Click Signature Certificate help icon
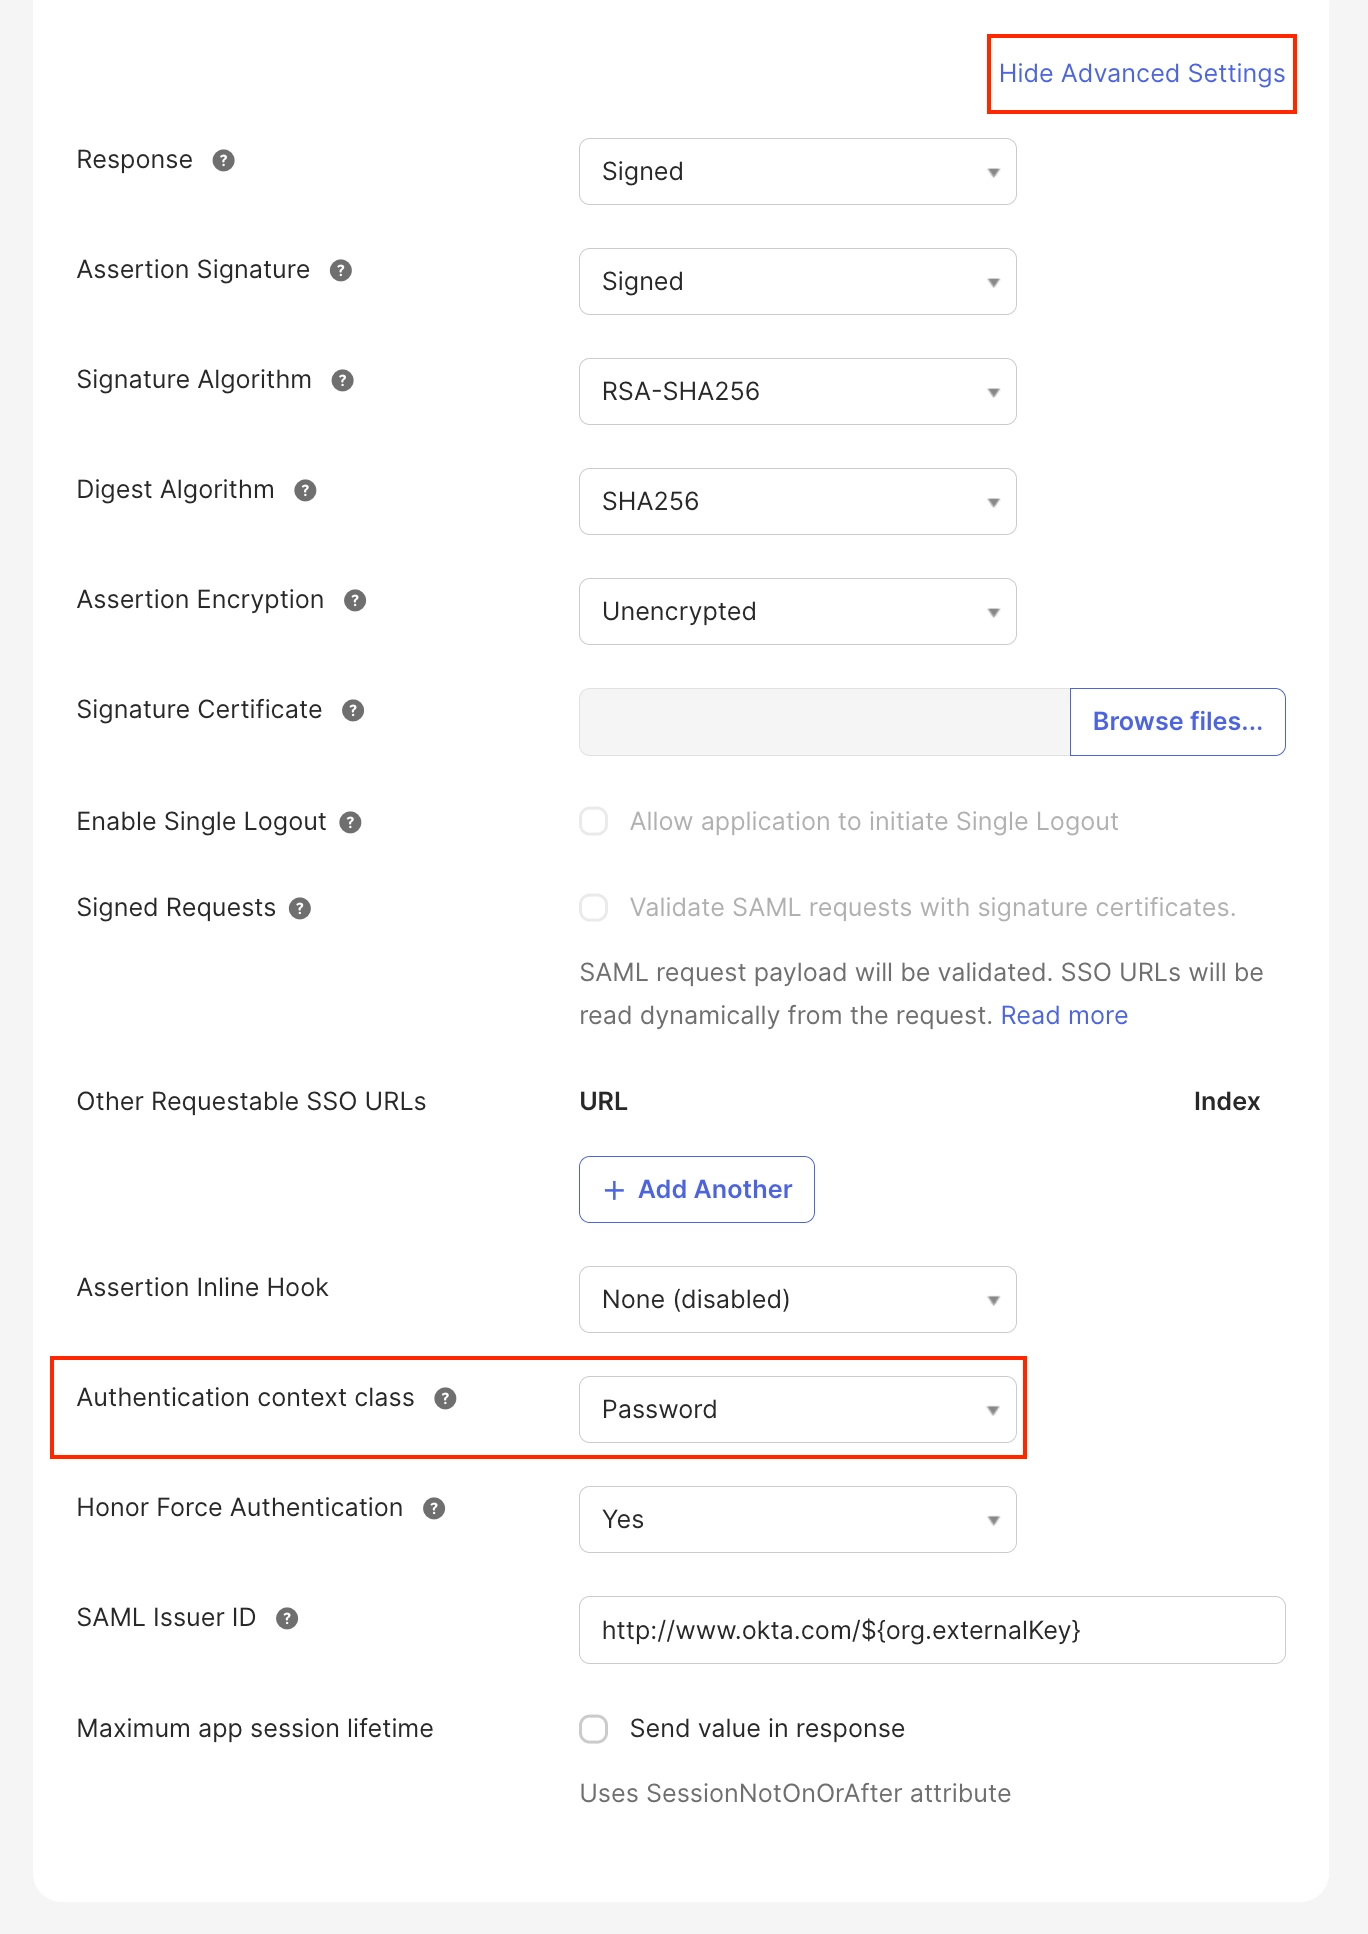The image size is (1368, 1934). coord(353,710)
